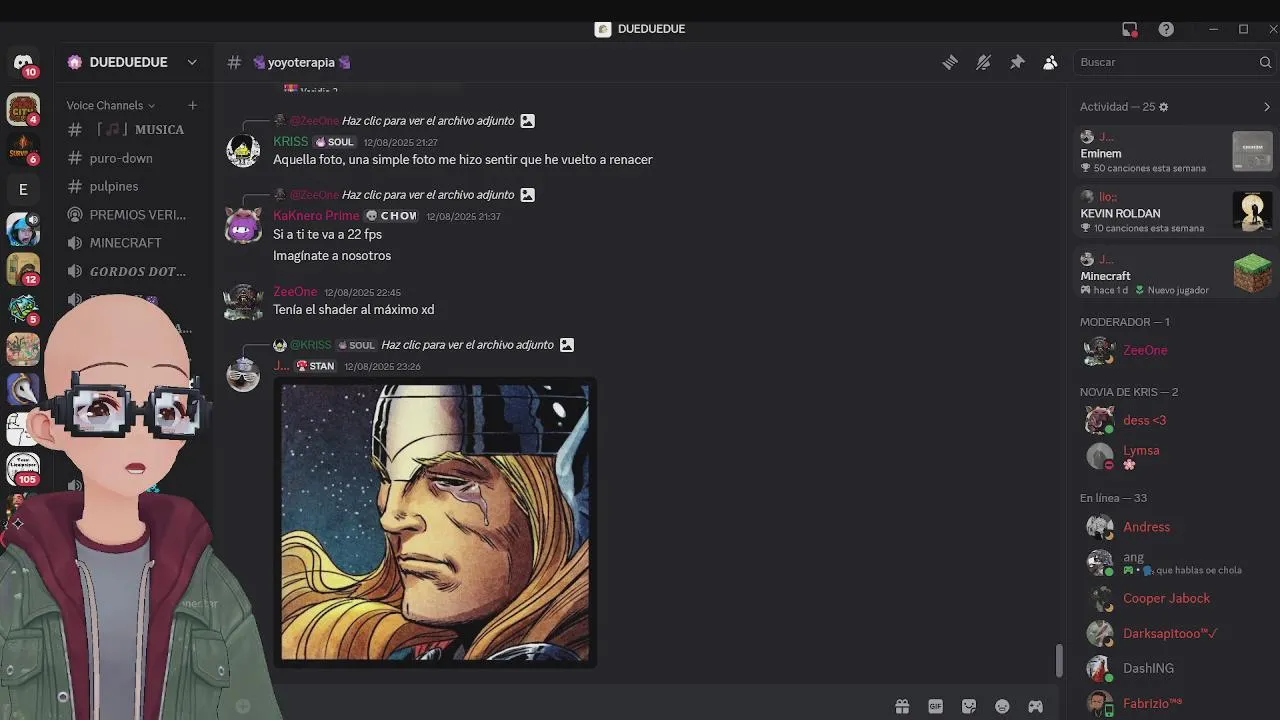Click KaKnero Prime's purple avatar

coord(243,225)
